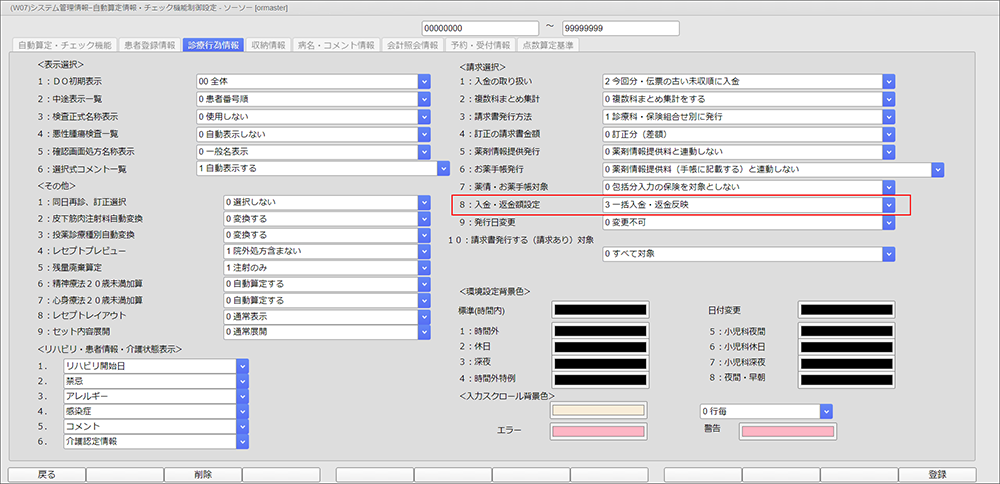Open the レセプトプレビュー dropdown
Image resolution: width=1000 pixels, height=484 pixels.
pyautogui.click(x=424, y=250)
